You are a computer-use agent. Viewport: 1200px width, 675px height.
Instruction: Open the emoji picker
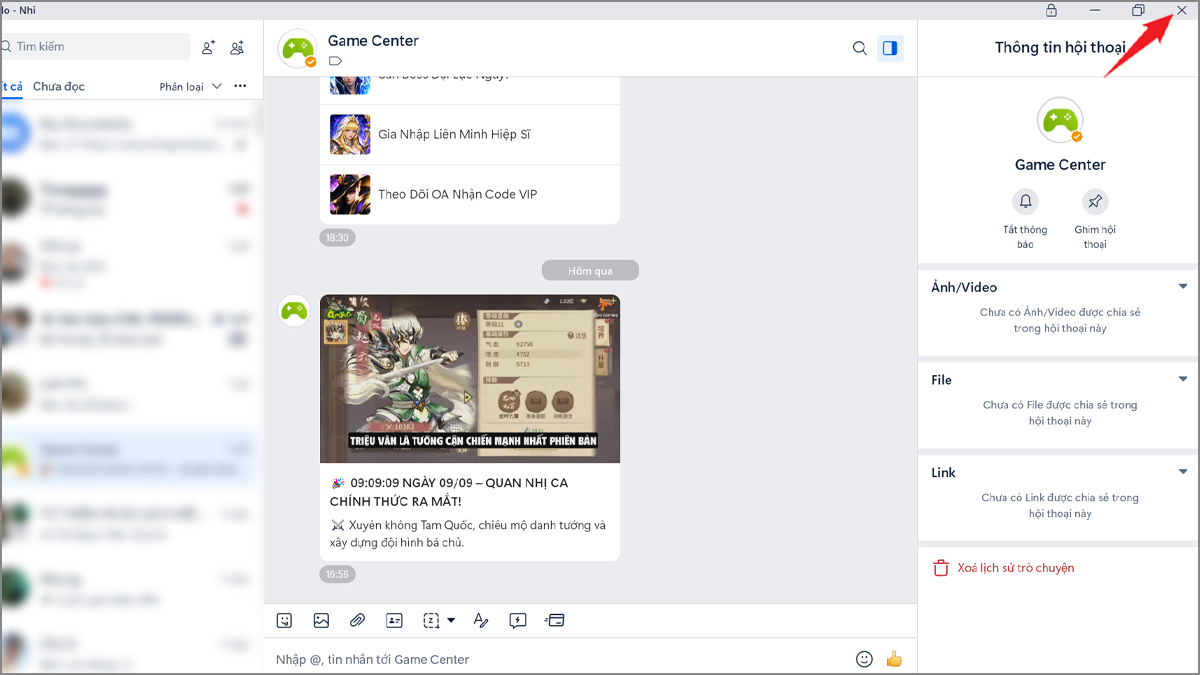pos(864,659)
